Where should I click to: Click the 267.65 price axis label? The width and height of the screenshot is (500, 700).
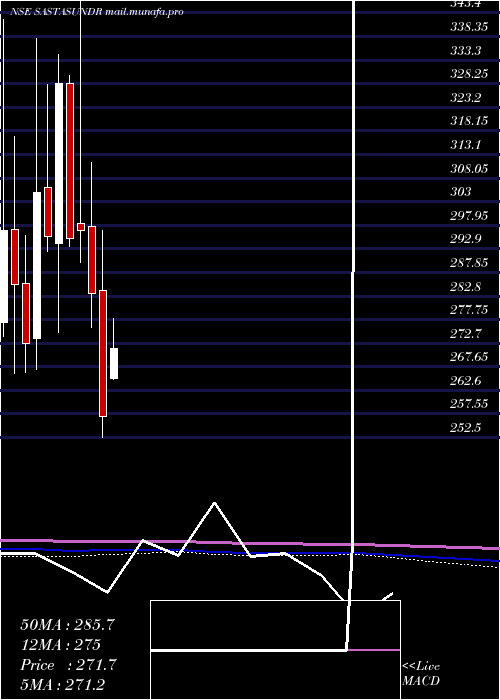pos(469,357)
